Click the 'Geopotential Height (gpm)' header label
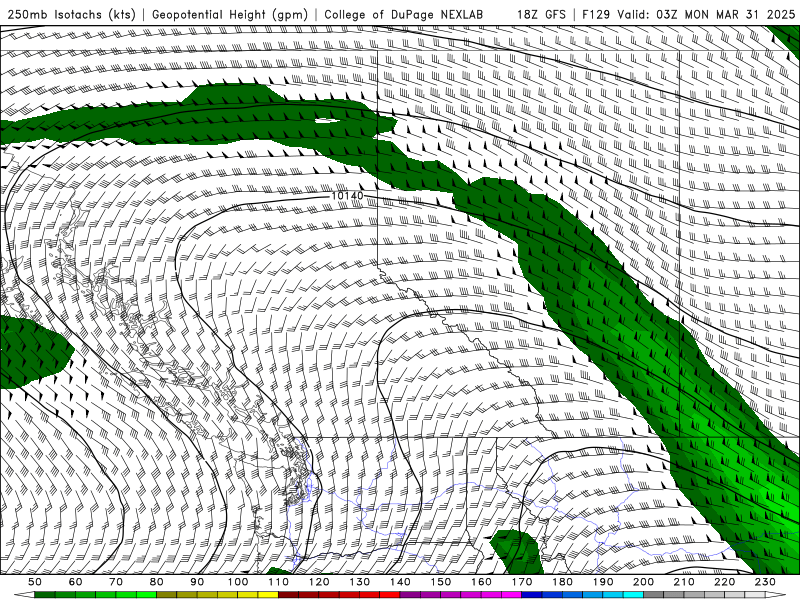The height and width of the screenshot is (600, 800). pos(230,14)
